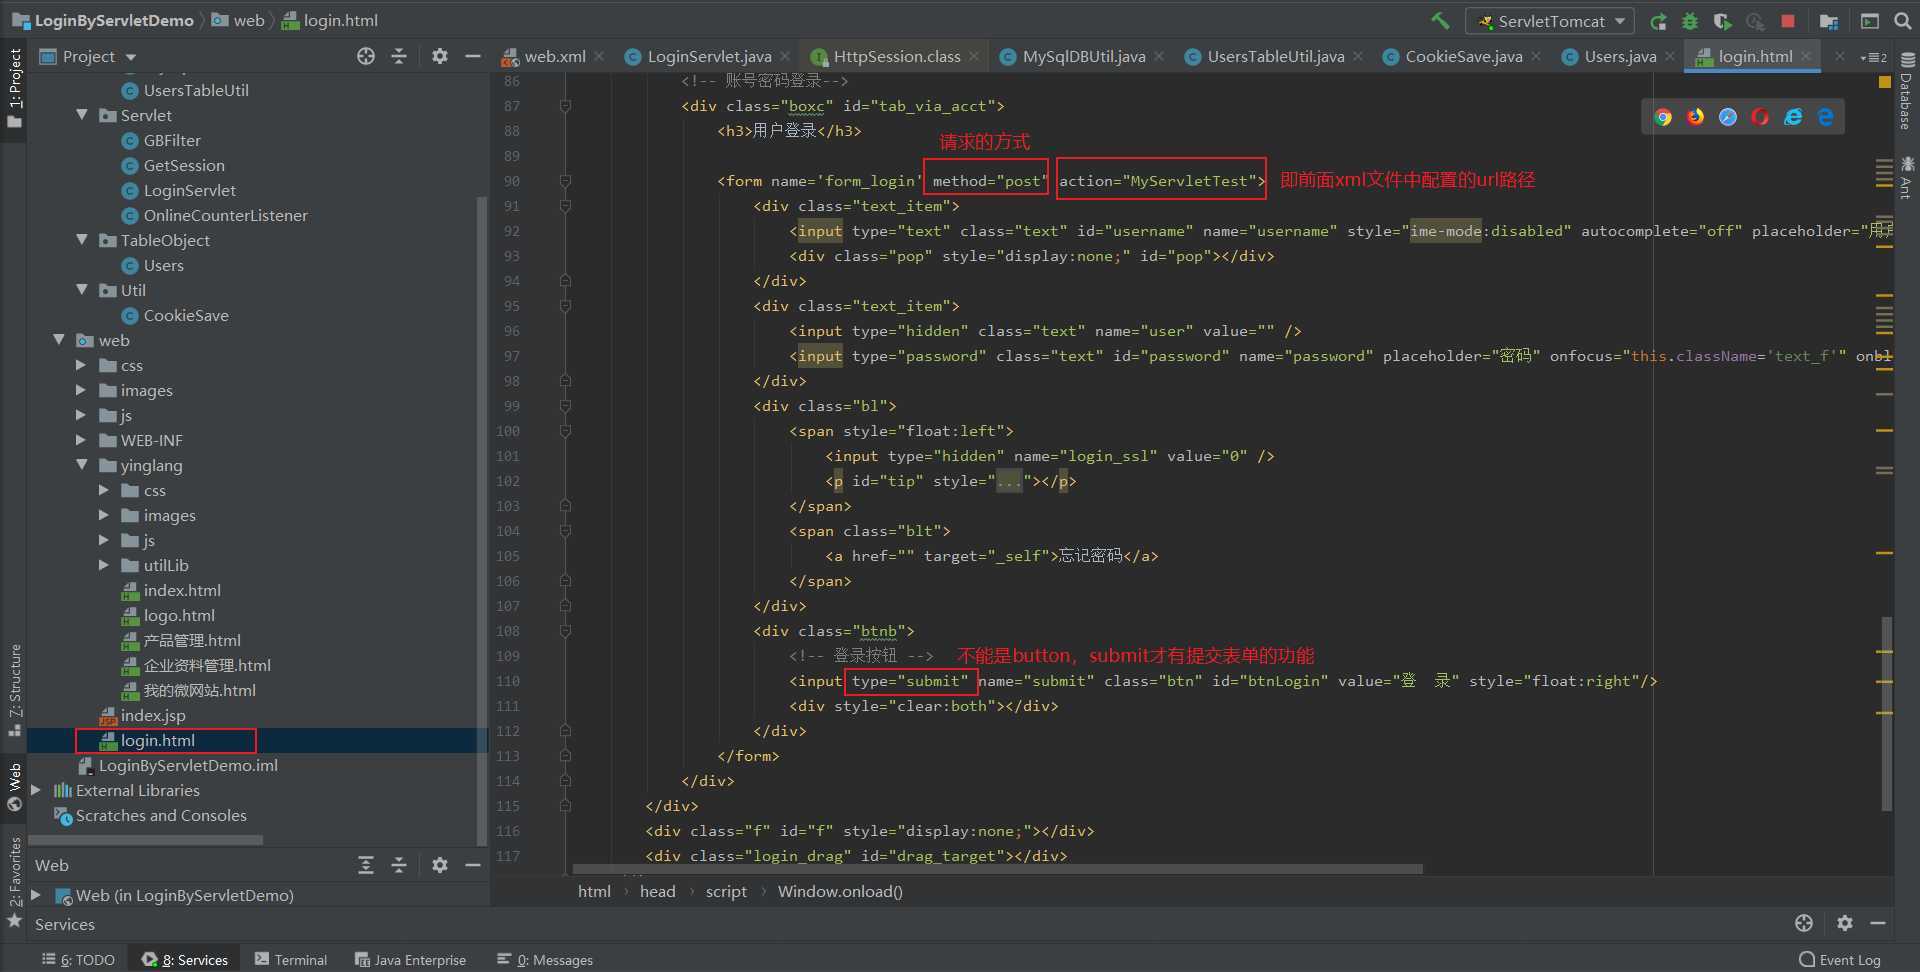Expand Web (in LoginByServletDemo) node

(37, 895)
